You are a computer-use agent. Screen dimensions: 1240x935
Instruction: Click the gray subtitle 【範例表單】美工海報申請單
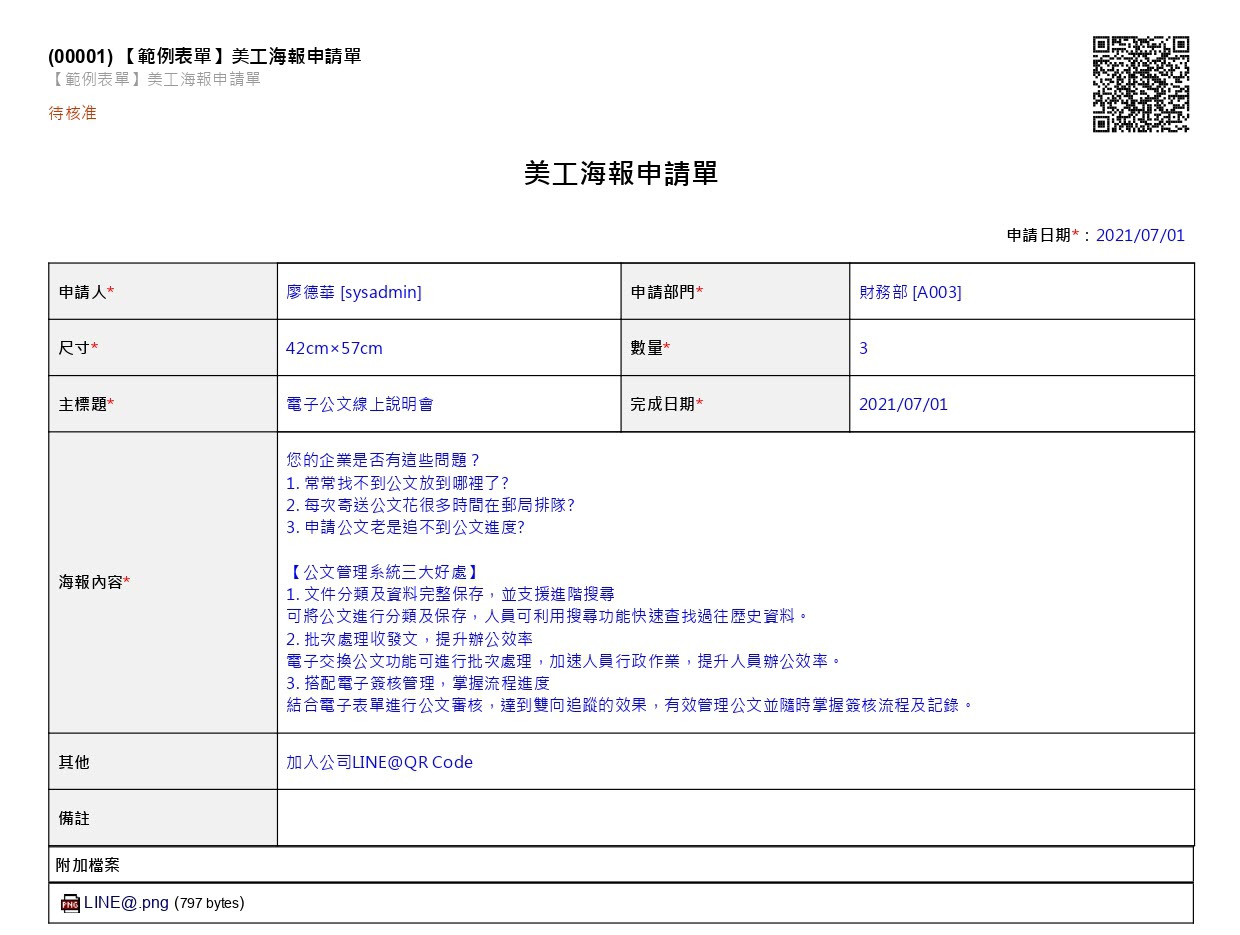tap(152, 81)
